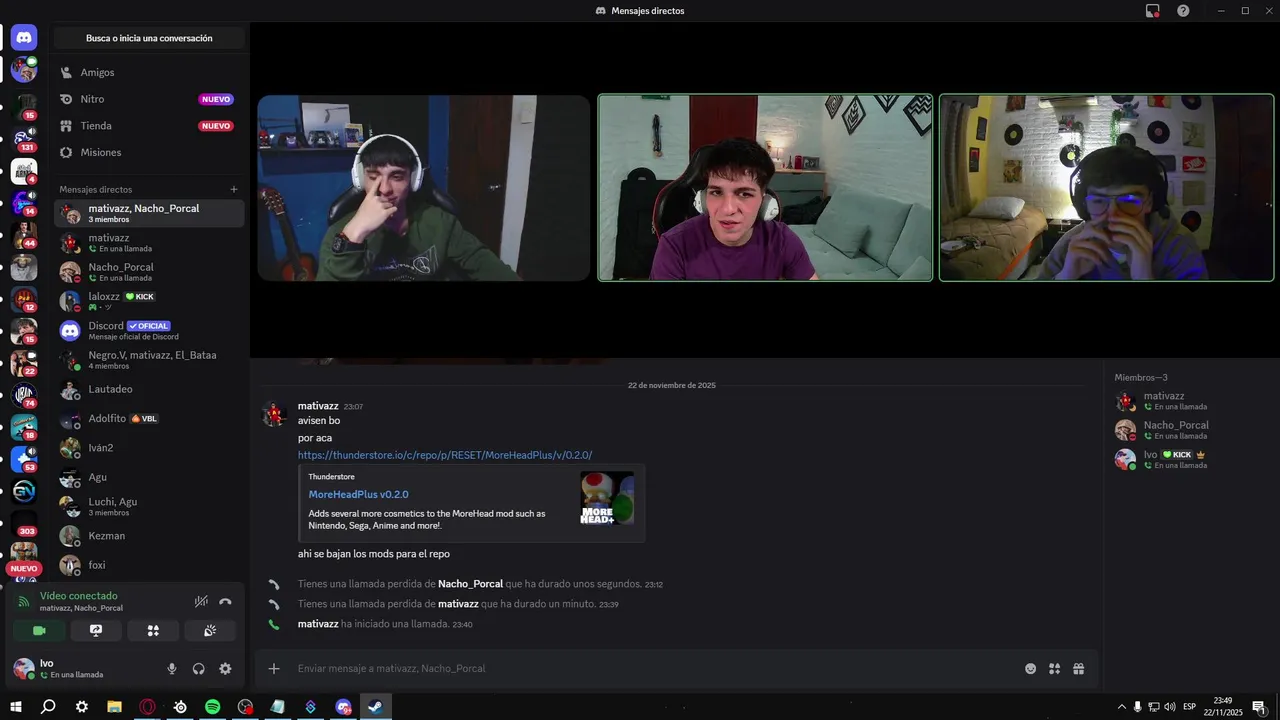Open group Negro.V, mativazz, El_Bataa
Viewport: 1280px width, 720px height.
tap(149, 359)
